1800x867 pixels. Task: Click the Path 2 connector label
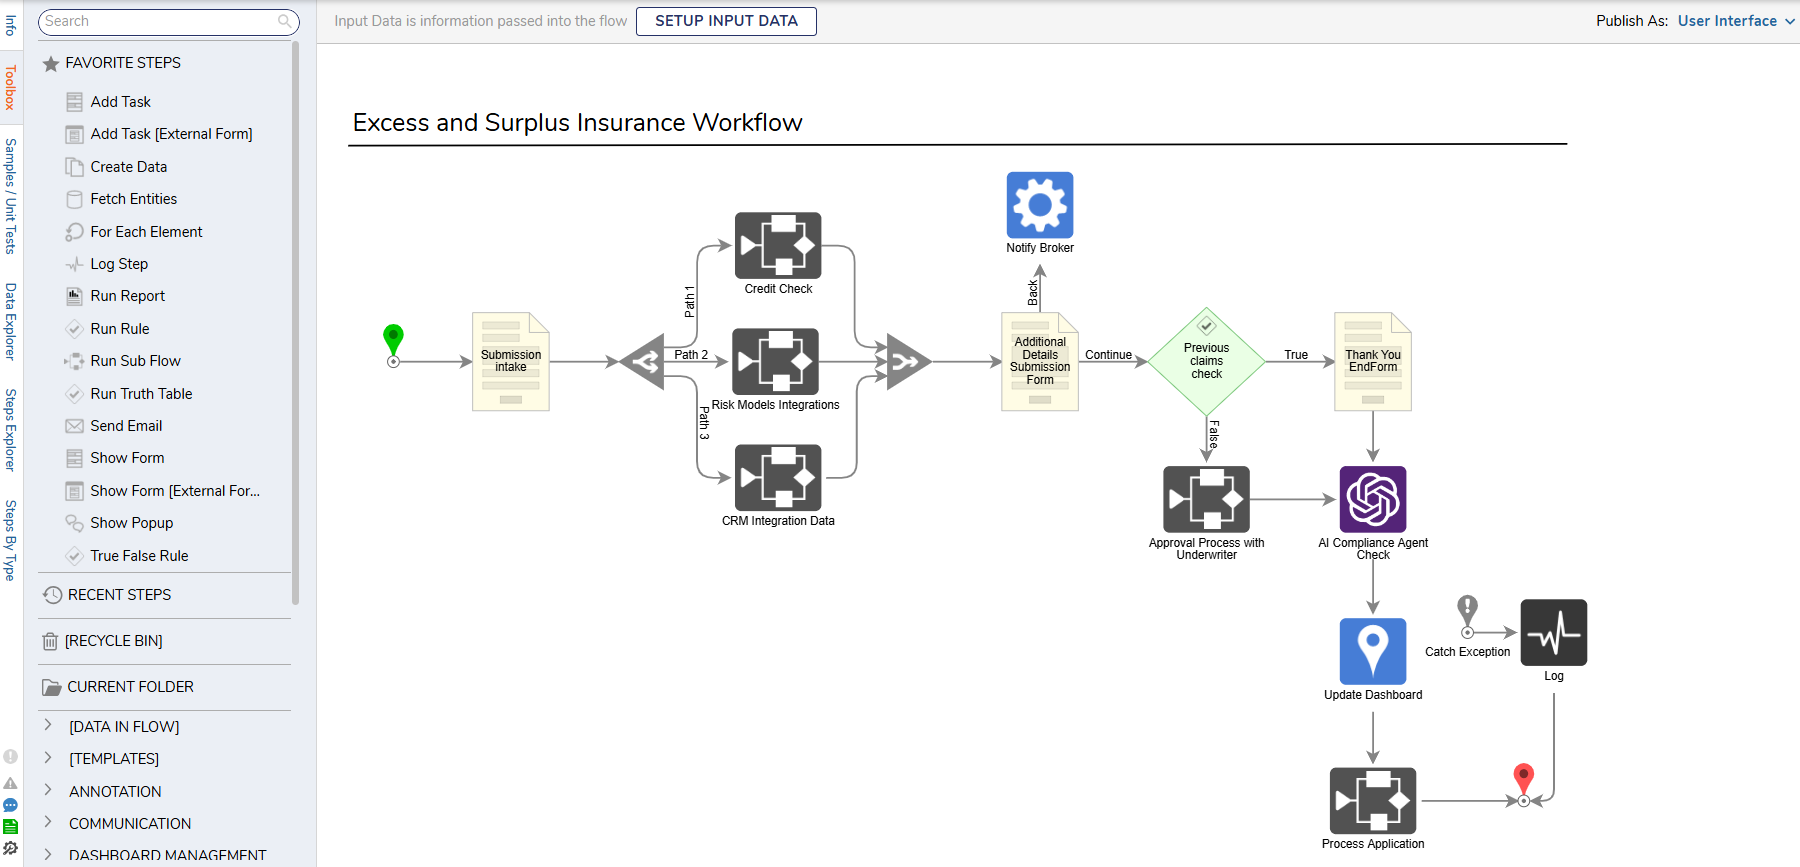[x=691, y=355]
